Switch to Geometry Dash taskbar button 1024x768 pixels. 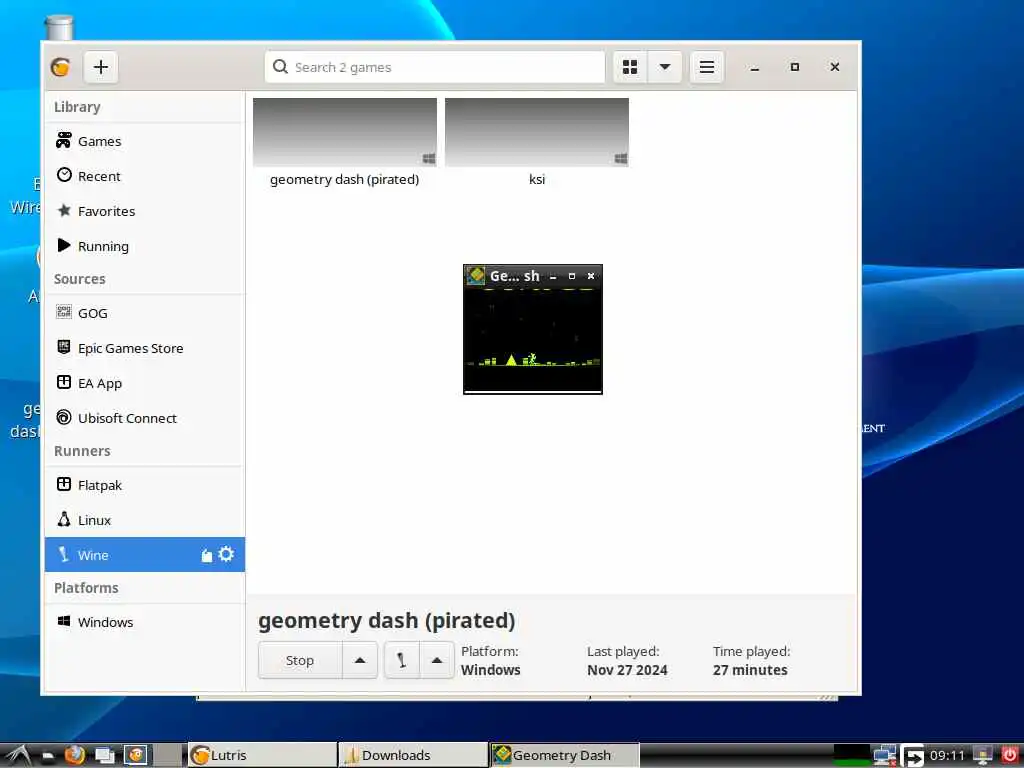[565, 755]
